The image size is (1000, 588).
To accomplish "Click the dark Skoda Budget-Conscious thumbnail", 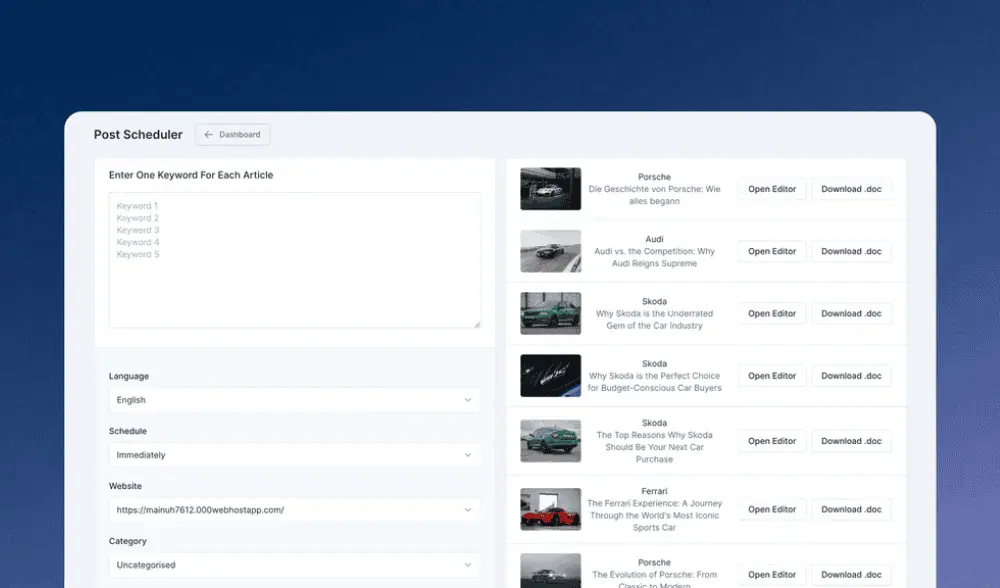I will tap(550, 376).
